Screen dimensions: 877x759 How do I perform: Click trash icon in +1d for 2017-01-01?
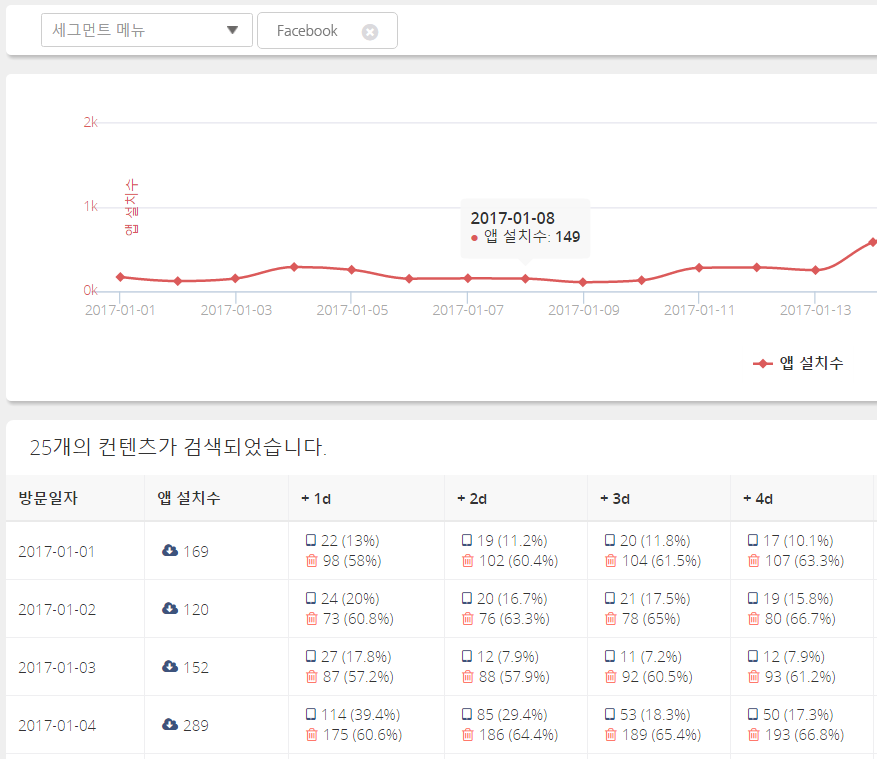(x=311, y=561)
